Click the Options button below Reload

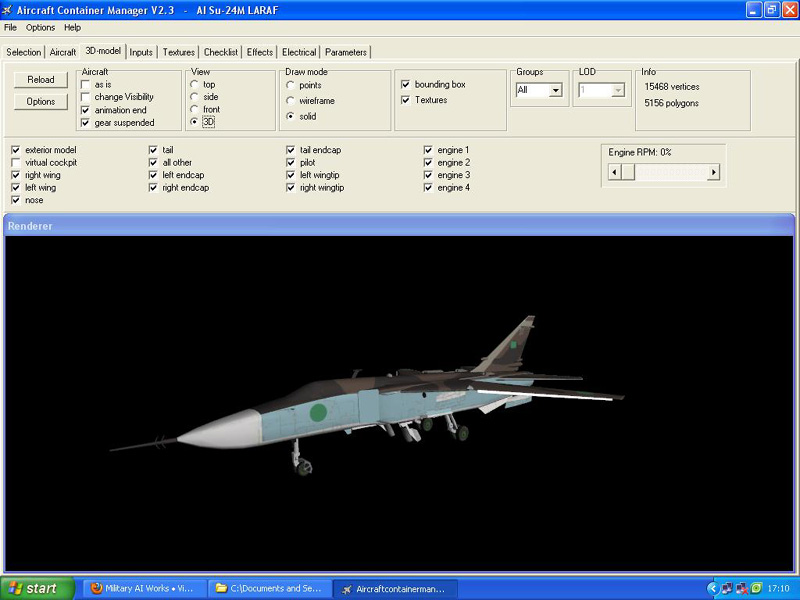(41, 101)
